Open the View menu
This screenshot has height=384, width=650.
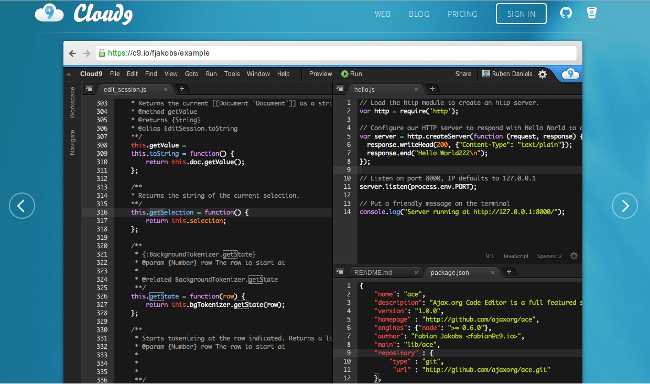click(x=171, y=74)
